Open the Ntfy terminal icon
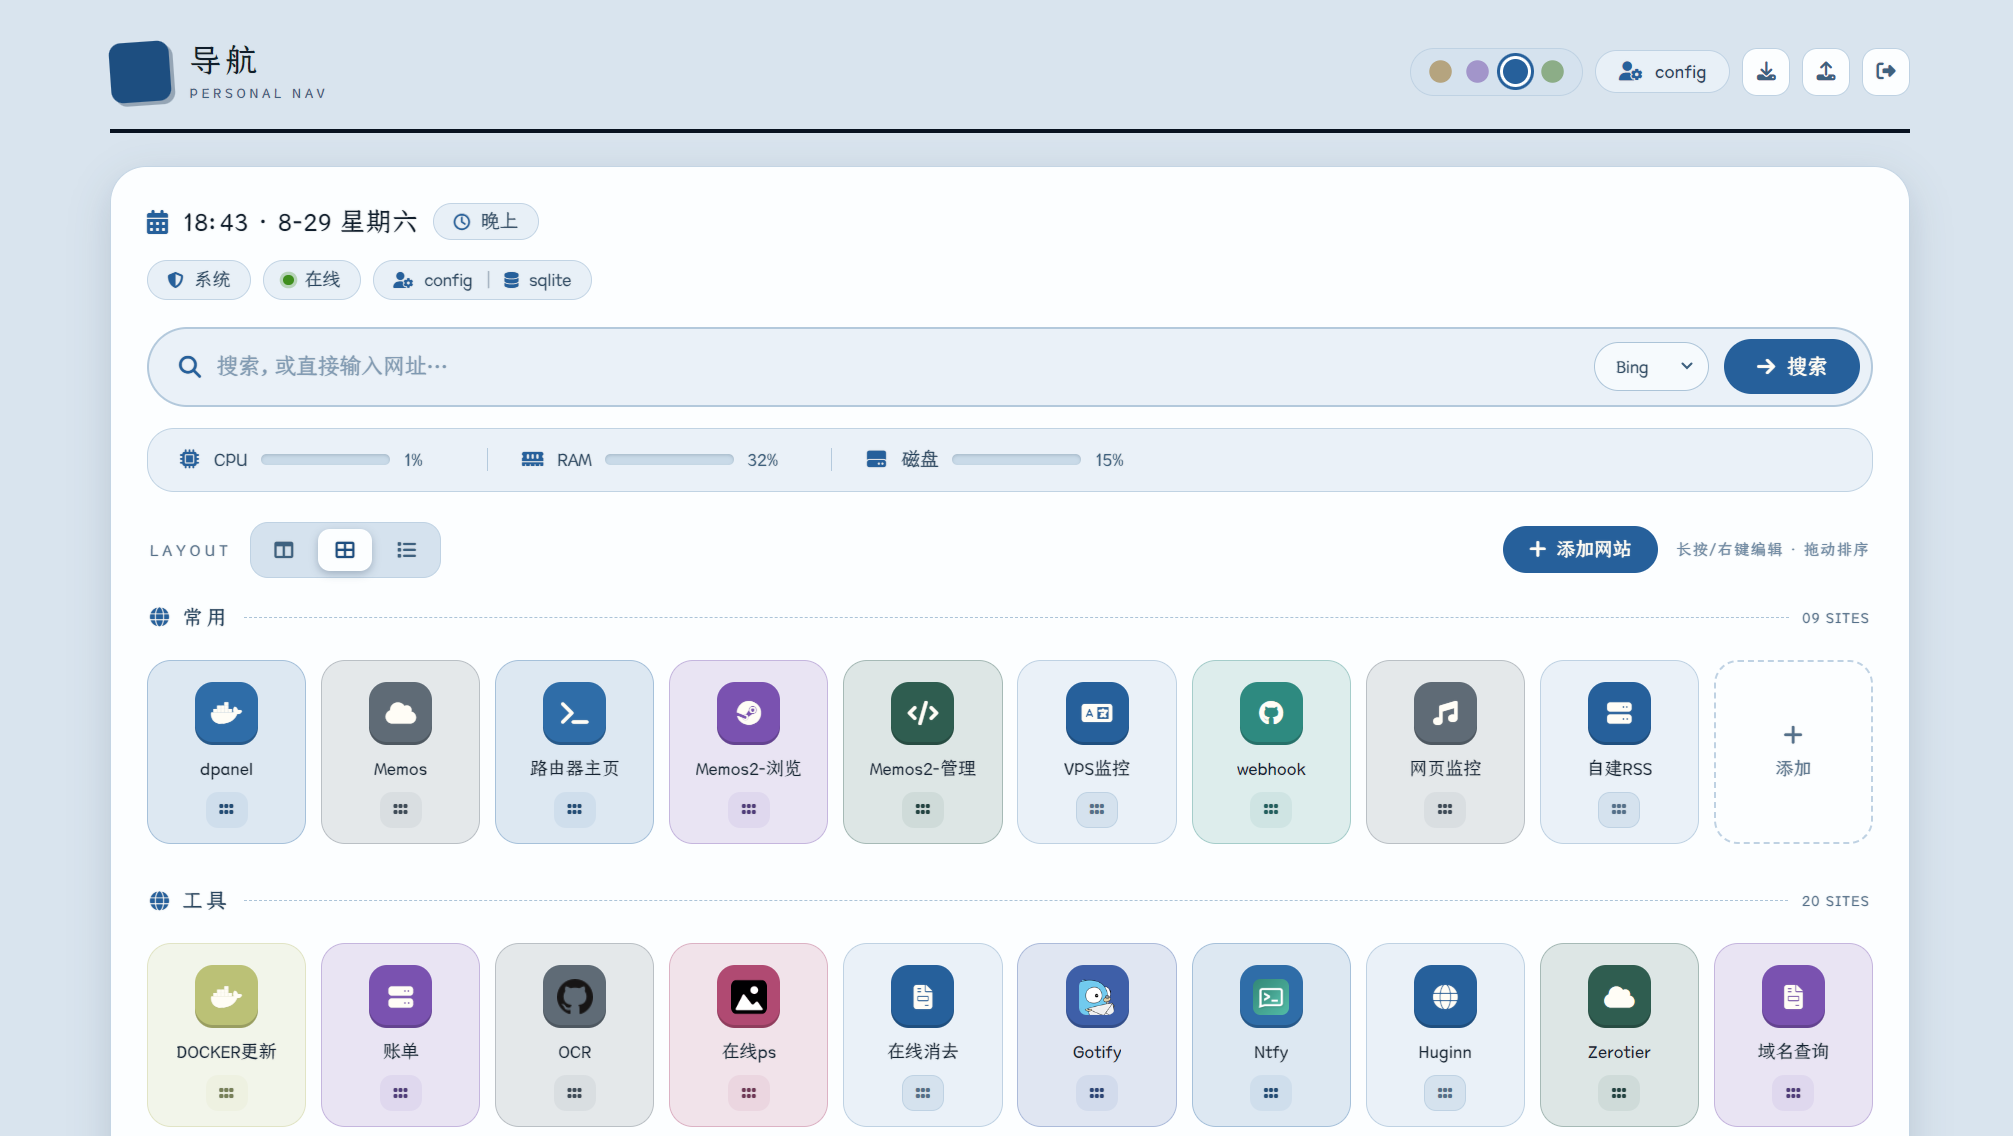The height and width of the screenshot is (1136, 2013). [x=1271, y=996]
